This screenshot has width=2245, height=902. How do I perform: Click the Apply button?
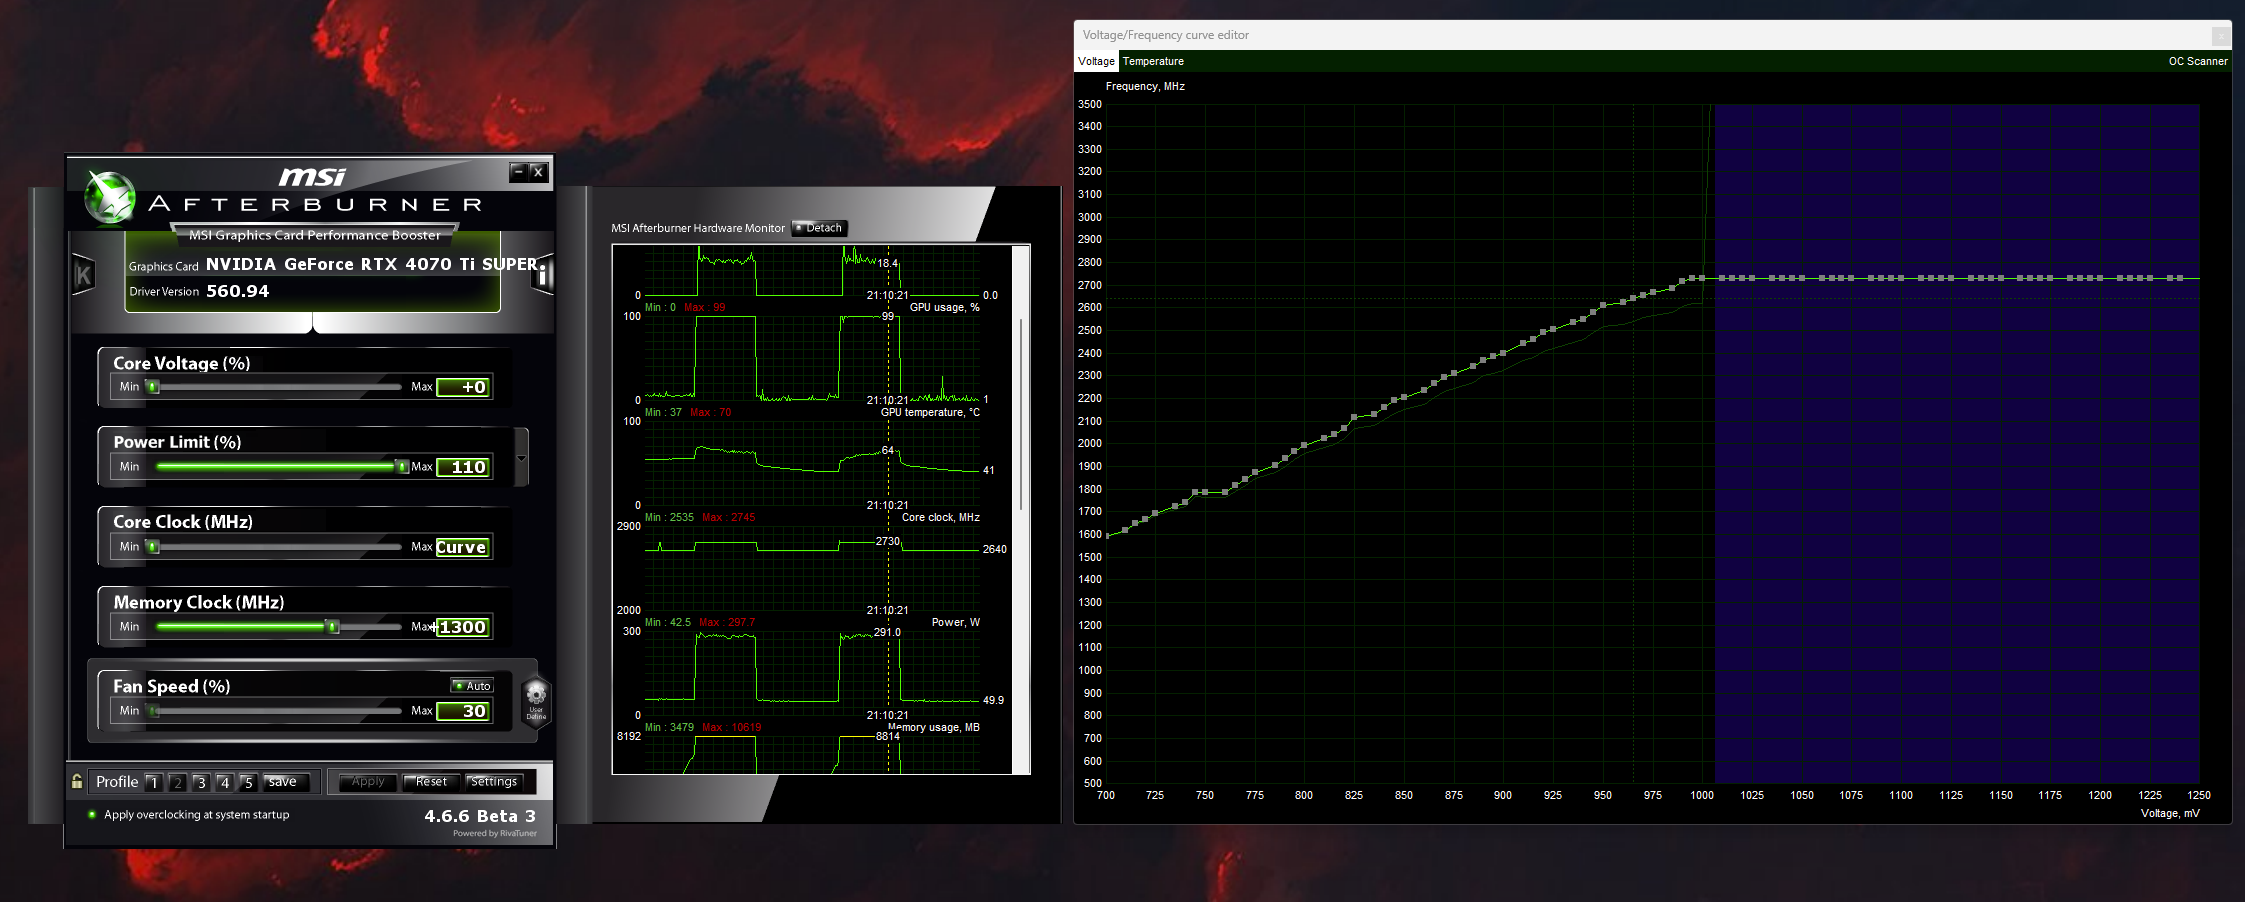coord(368,782)
